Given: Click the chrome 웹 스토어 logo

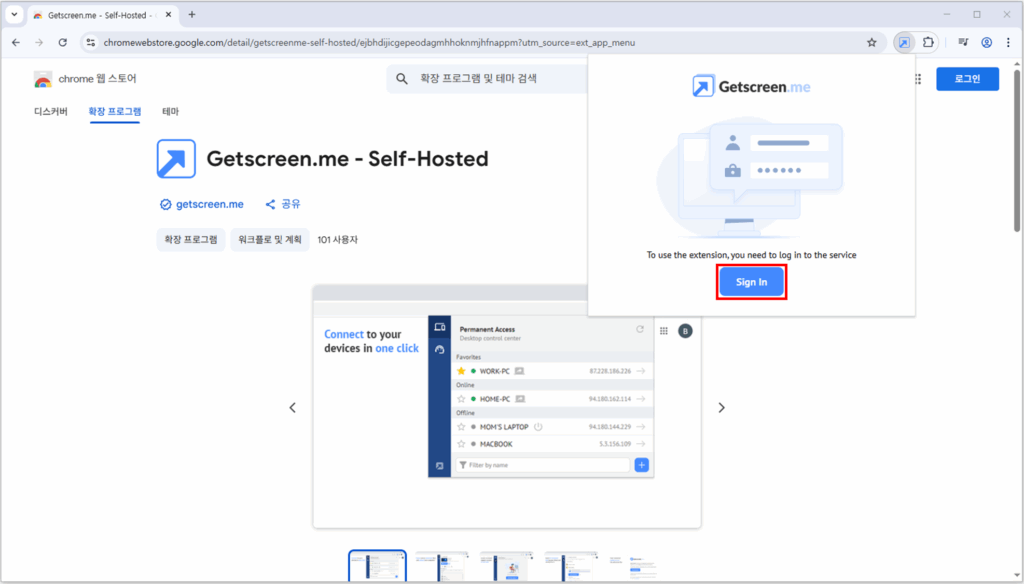Looking at the screenshot, I should tap(85, 79).
